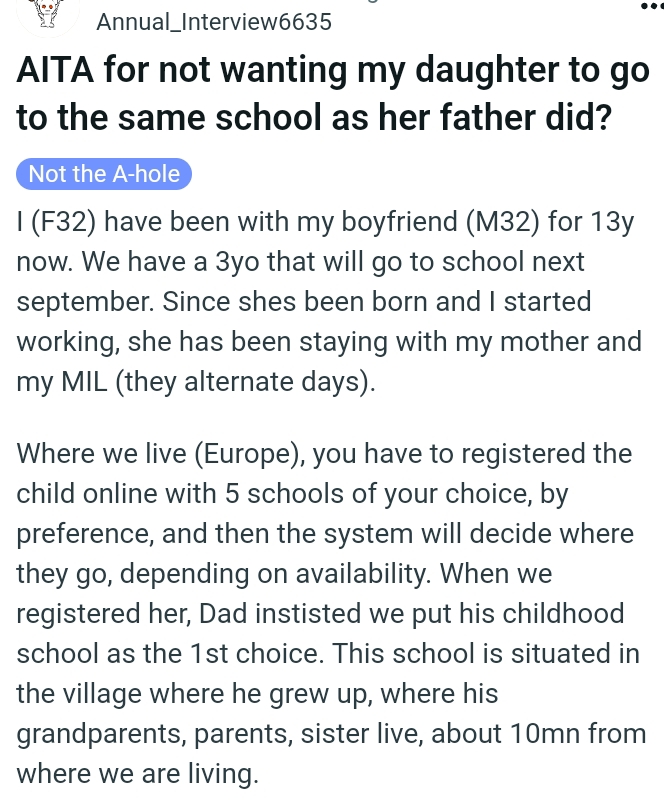Click the post headline tab area
The width and height of the screenshot is (664, 809).
coord(332,93)
